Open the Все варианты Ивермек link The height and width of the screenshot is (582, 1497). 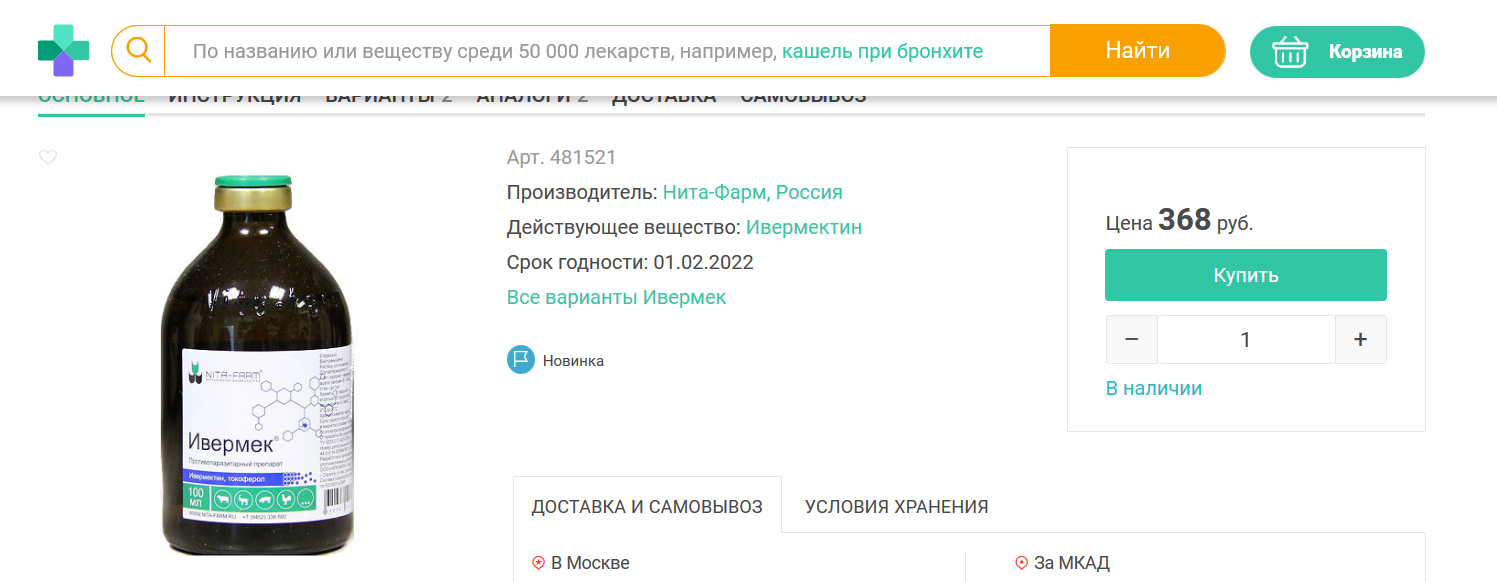pyautogui.click(x=616, y=297)
